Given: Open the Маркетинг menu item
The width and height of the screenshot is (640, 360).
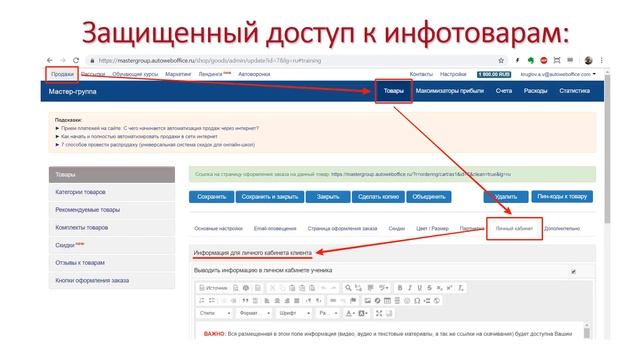Looking at the screenshot, I should [178, 74].
